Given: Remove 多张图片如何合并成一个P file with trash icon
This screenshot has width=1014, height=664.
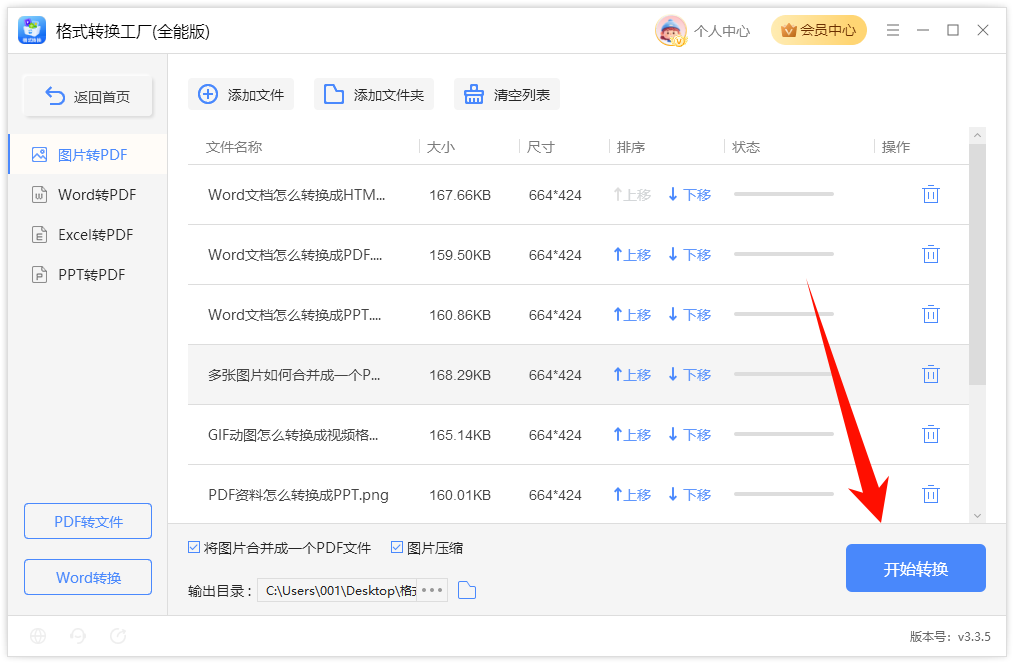Looking at the screenshot, I should pos(931,374).
